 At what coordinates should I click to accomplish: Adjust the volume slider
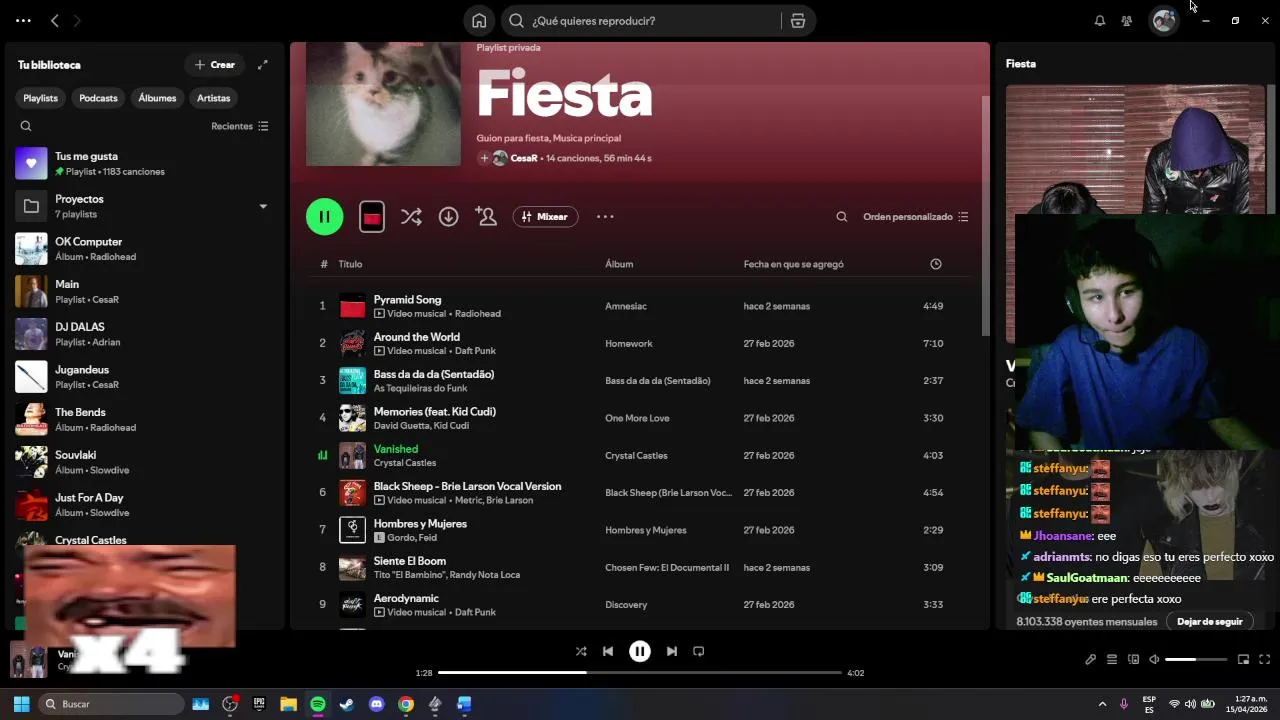click(1196, 659)
